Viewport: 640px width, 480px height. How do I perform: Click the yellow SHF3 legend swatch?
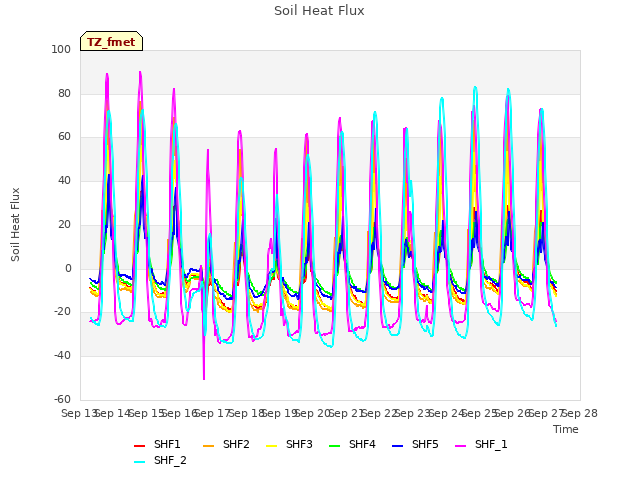pyautogui.click(x=271, y=446)
